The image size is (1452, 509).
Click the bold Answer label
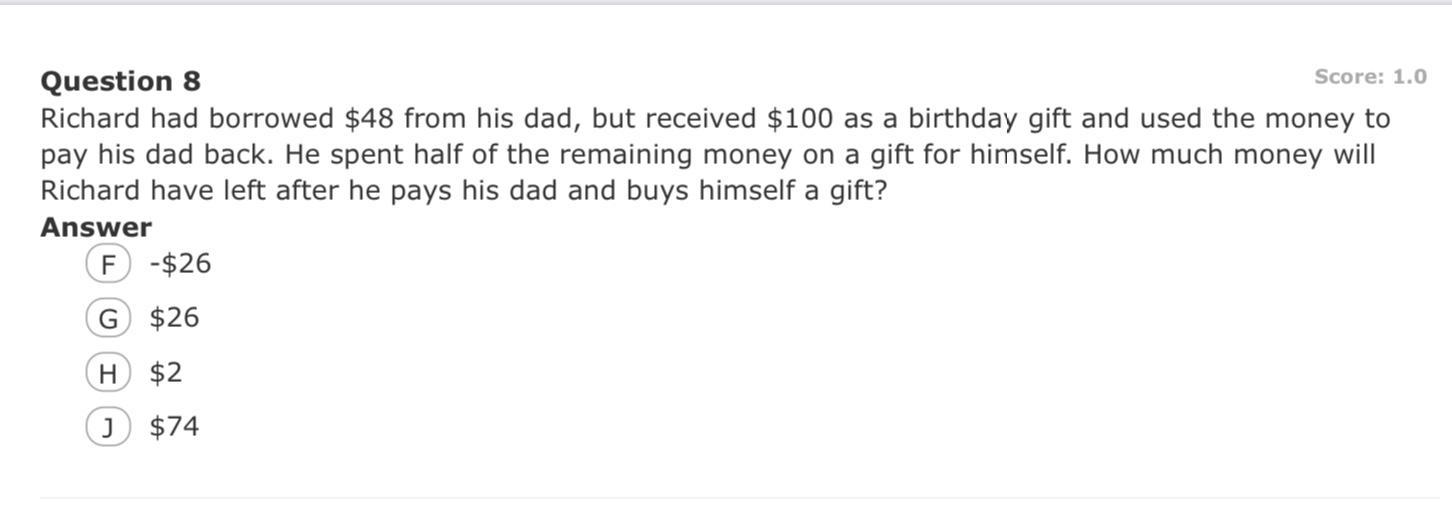pos(96,228)
